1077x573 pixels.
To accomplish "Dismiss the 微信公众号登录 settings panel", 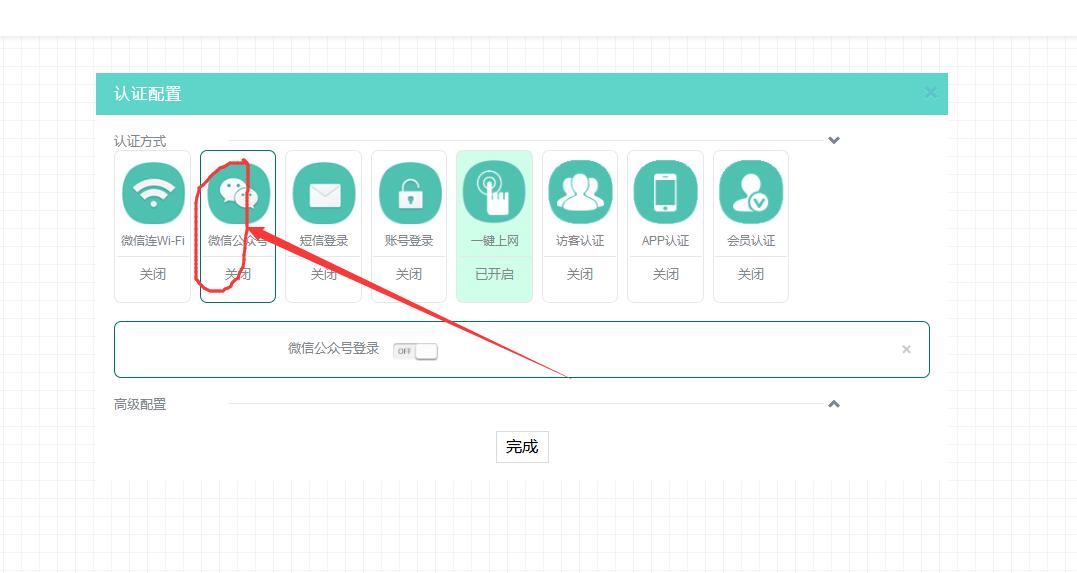I will (907, 349).
